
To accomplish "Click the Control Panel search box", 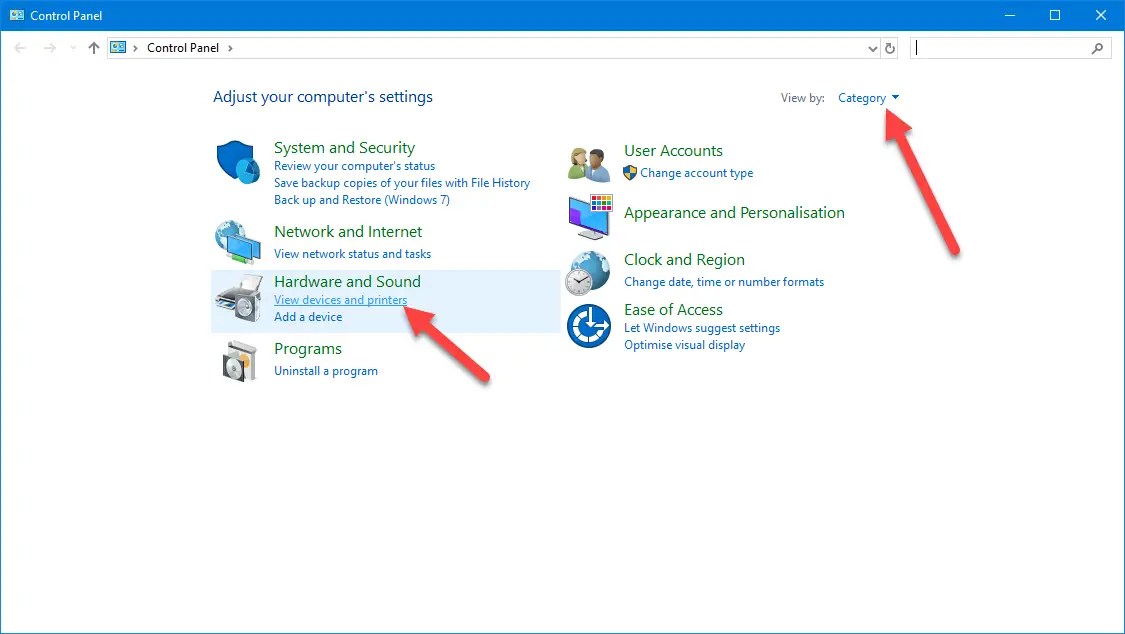I will point(1000,48).
